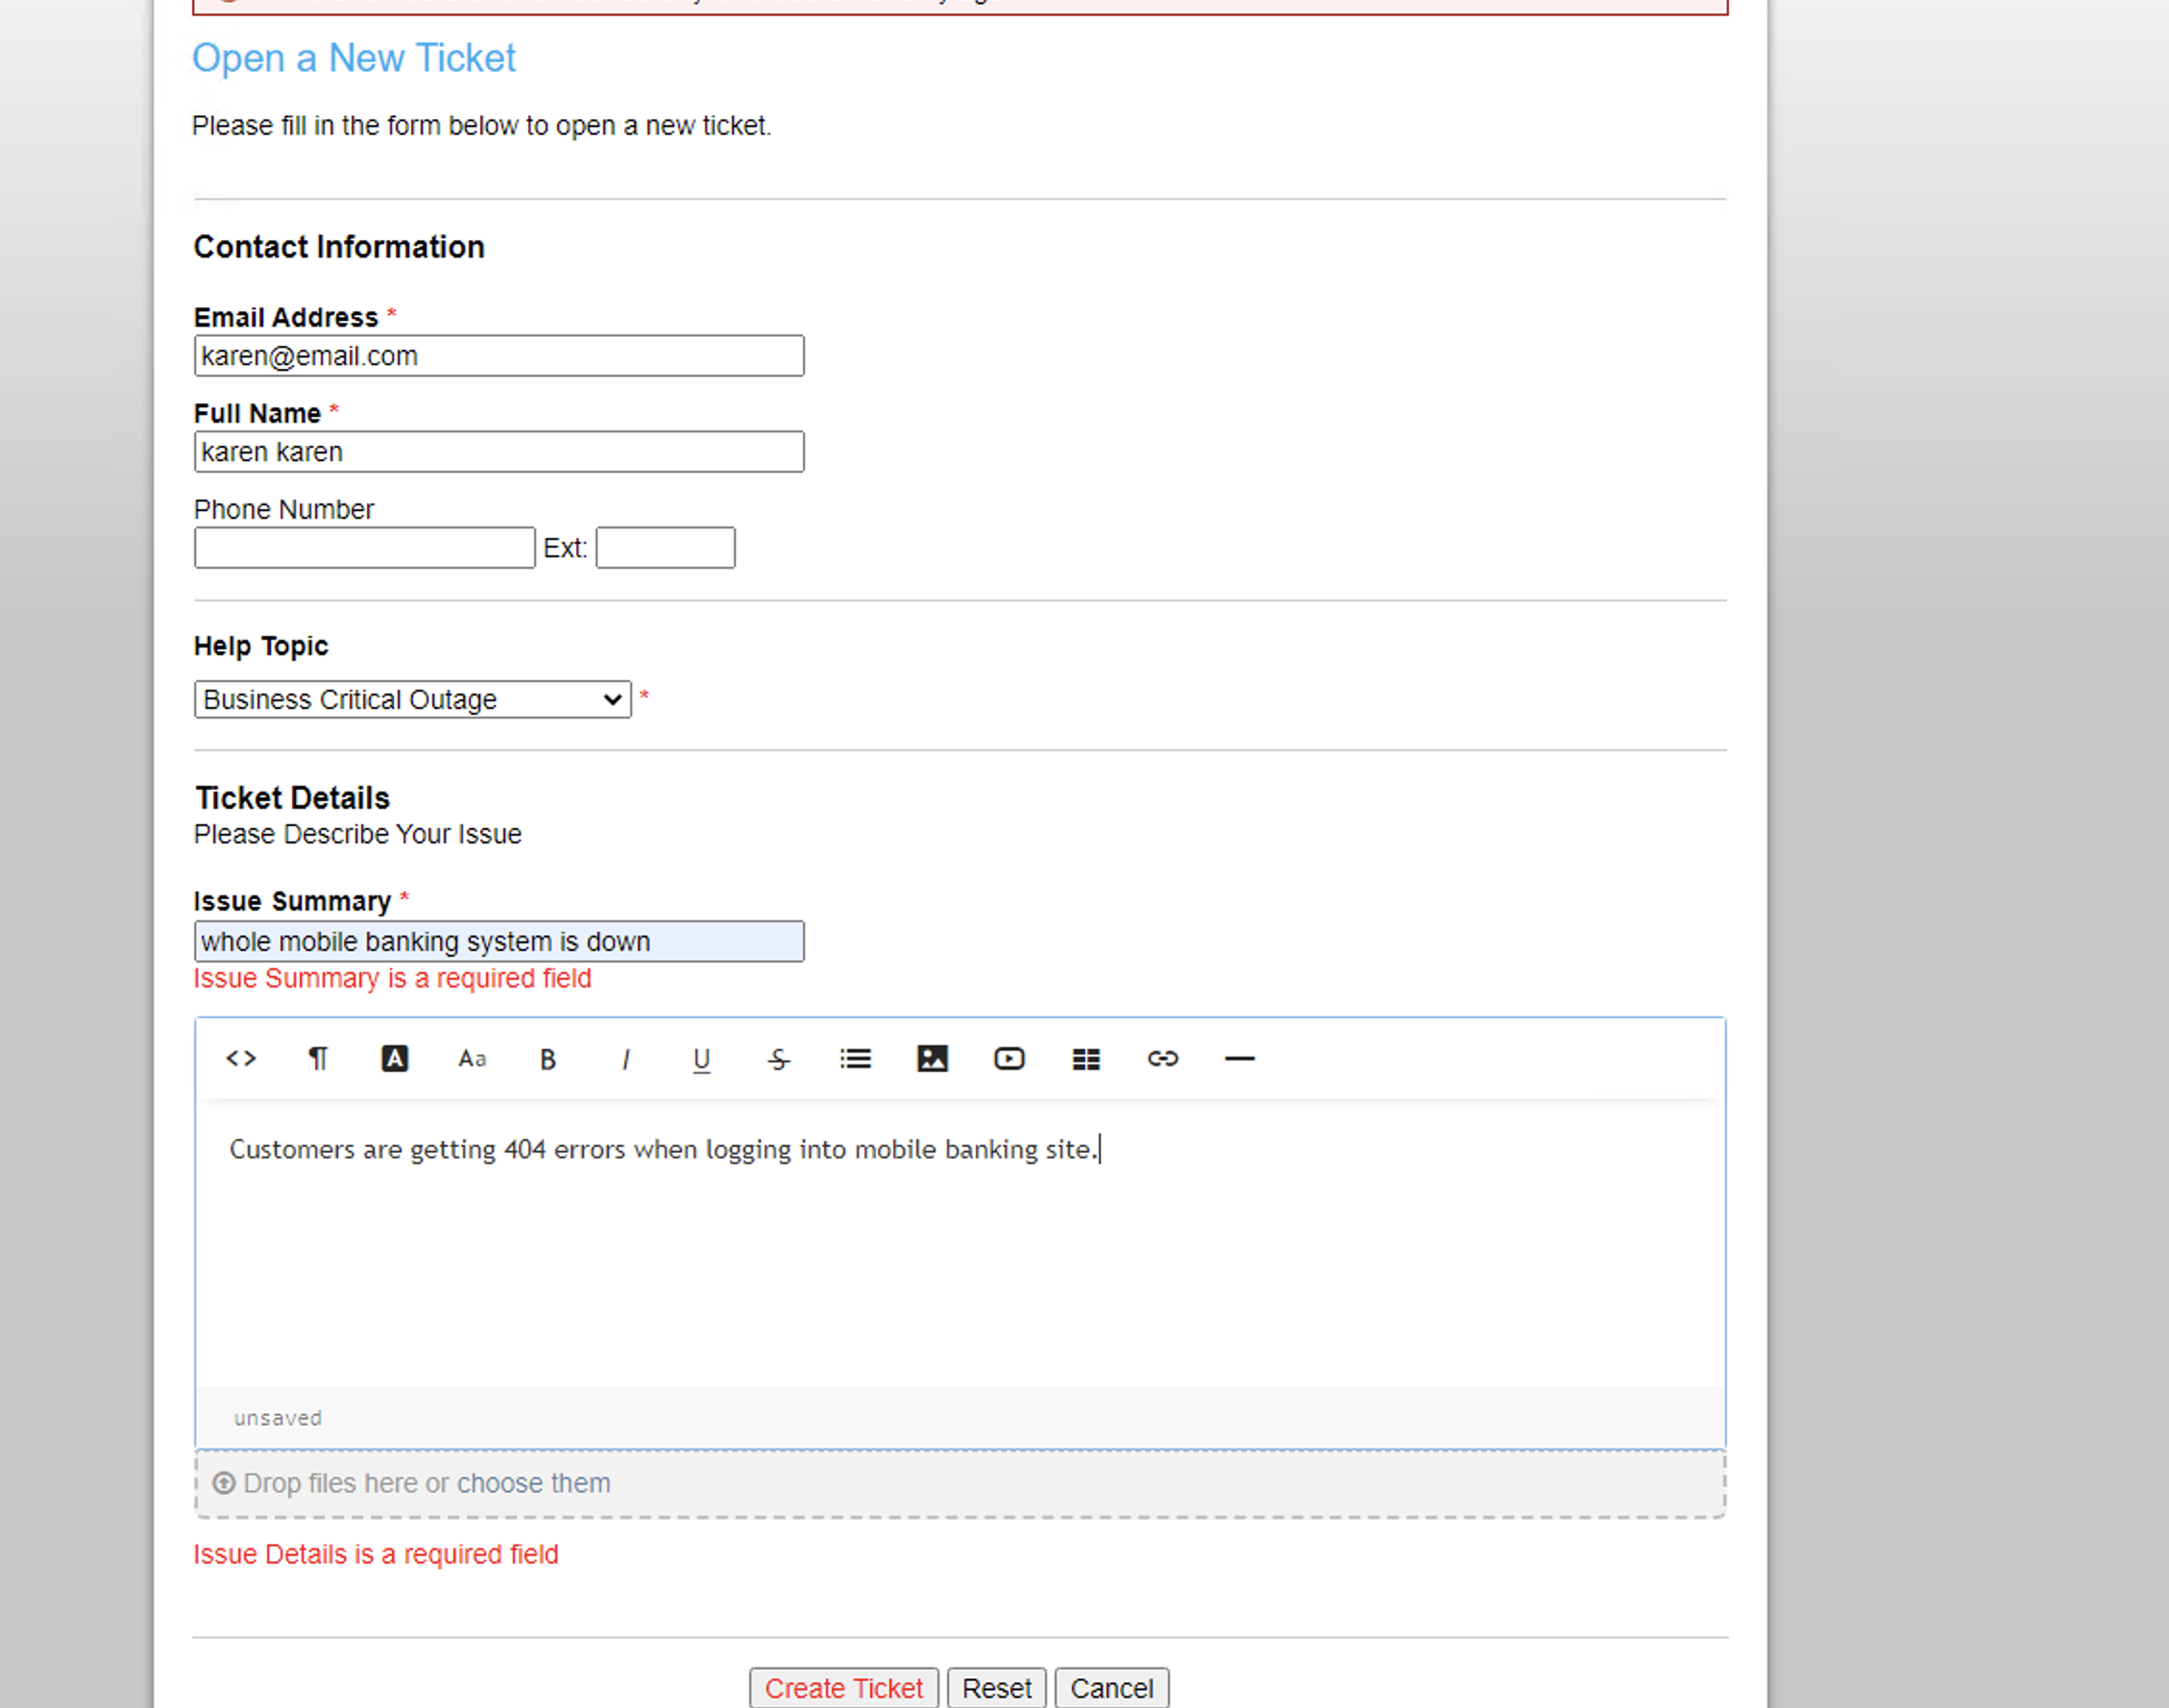
Task: Open text color picker
Action: tap(395, 1058)
